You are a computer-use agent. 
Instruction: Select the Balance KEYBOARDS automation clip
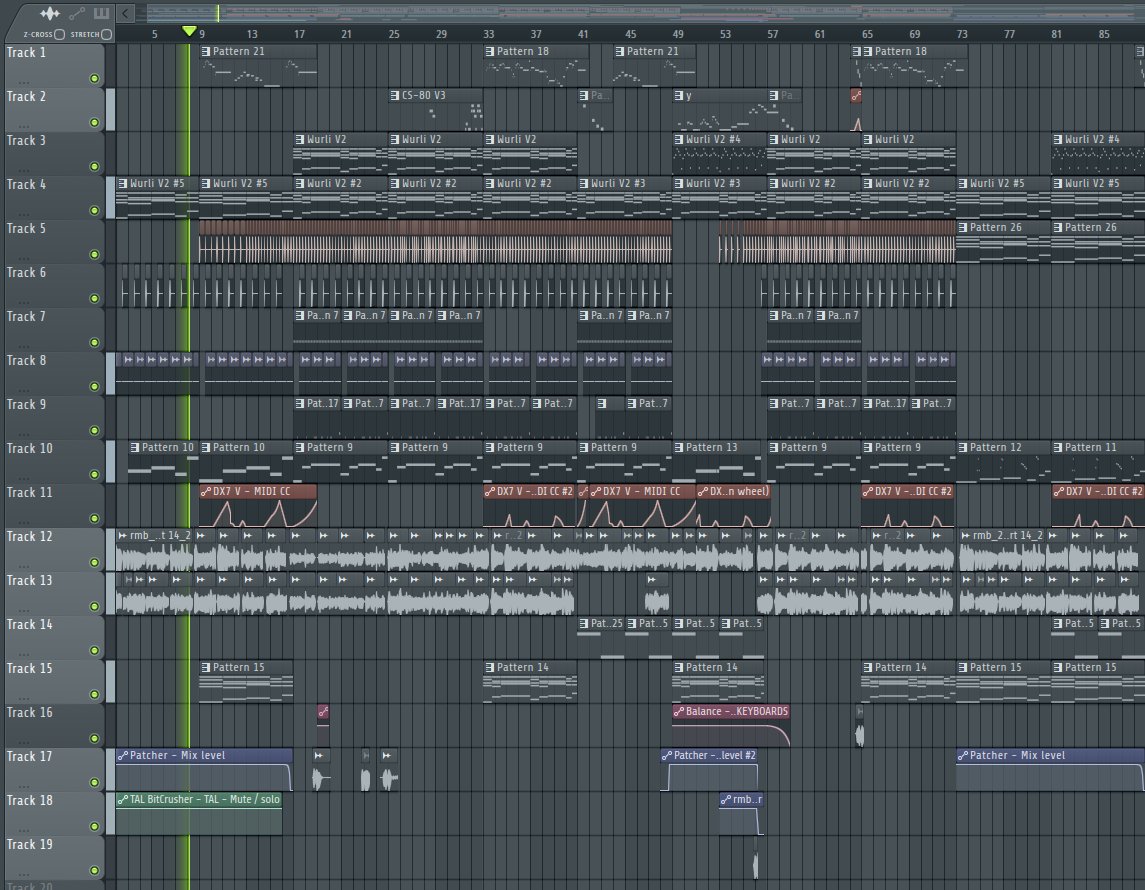click(732, 732)
